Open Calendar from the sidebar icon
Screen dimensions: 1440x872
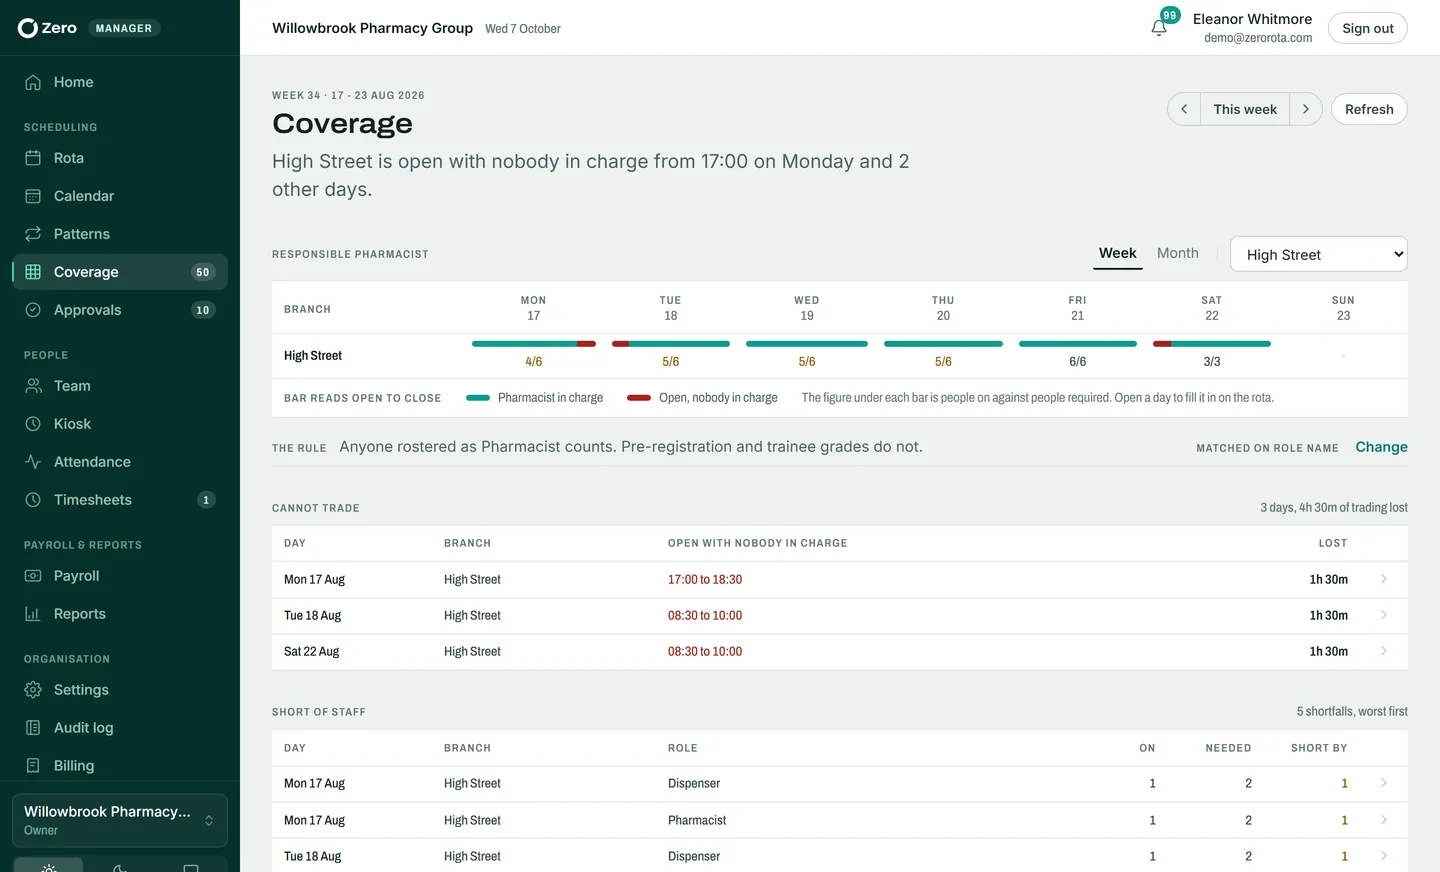33,196
